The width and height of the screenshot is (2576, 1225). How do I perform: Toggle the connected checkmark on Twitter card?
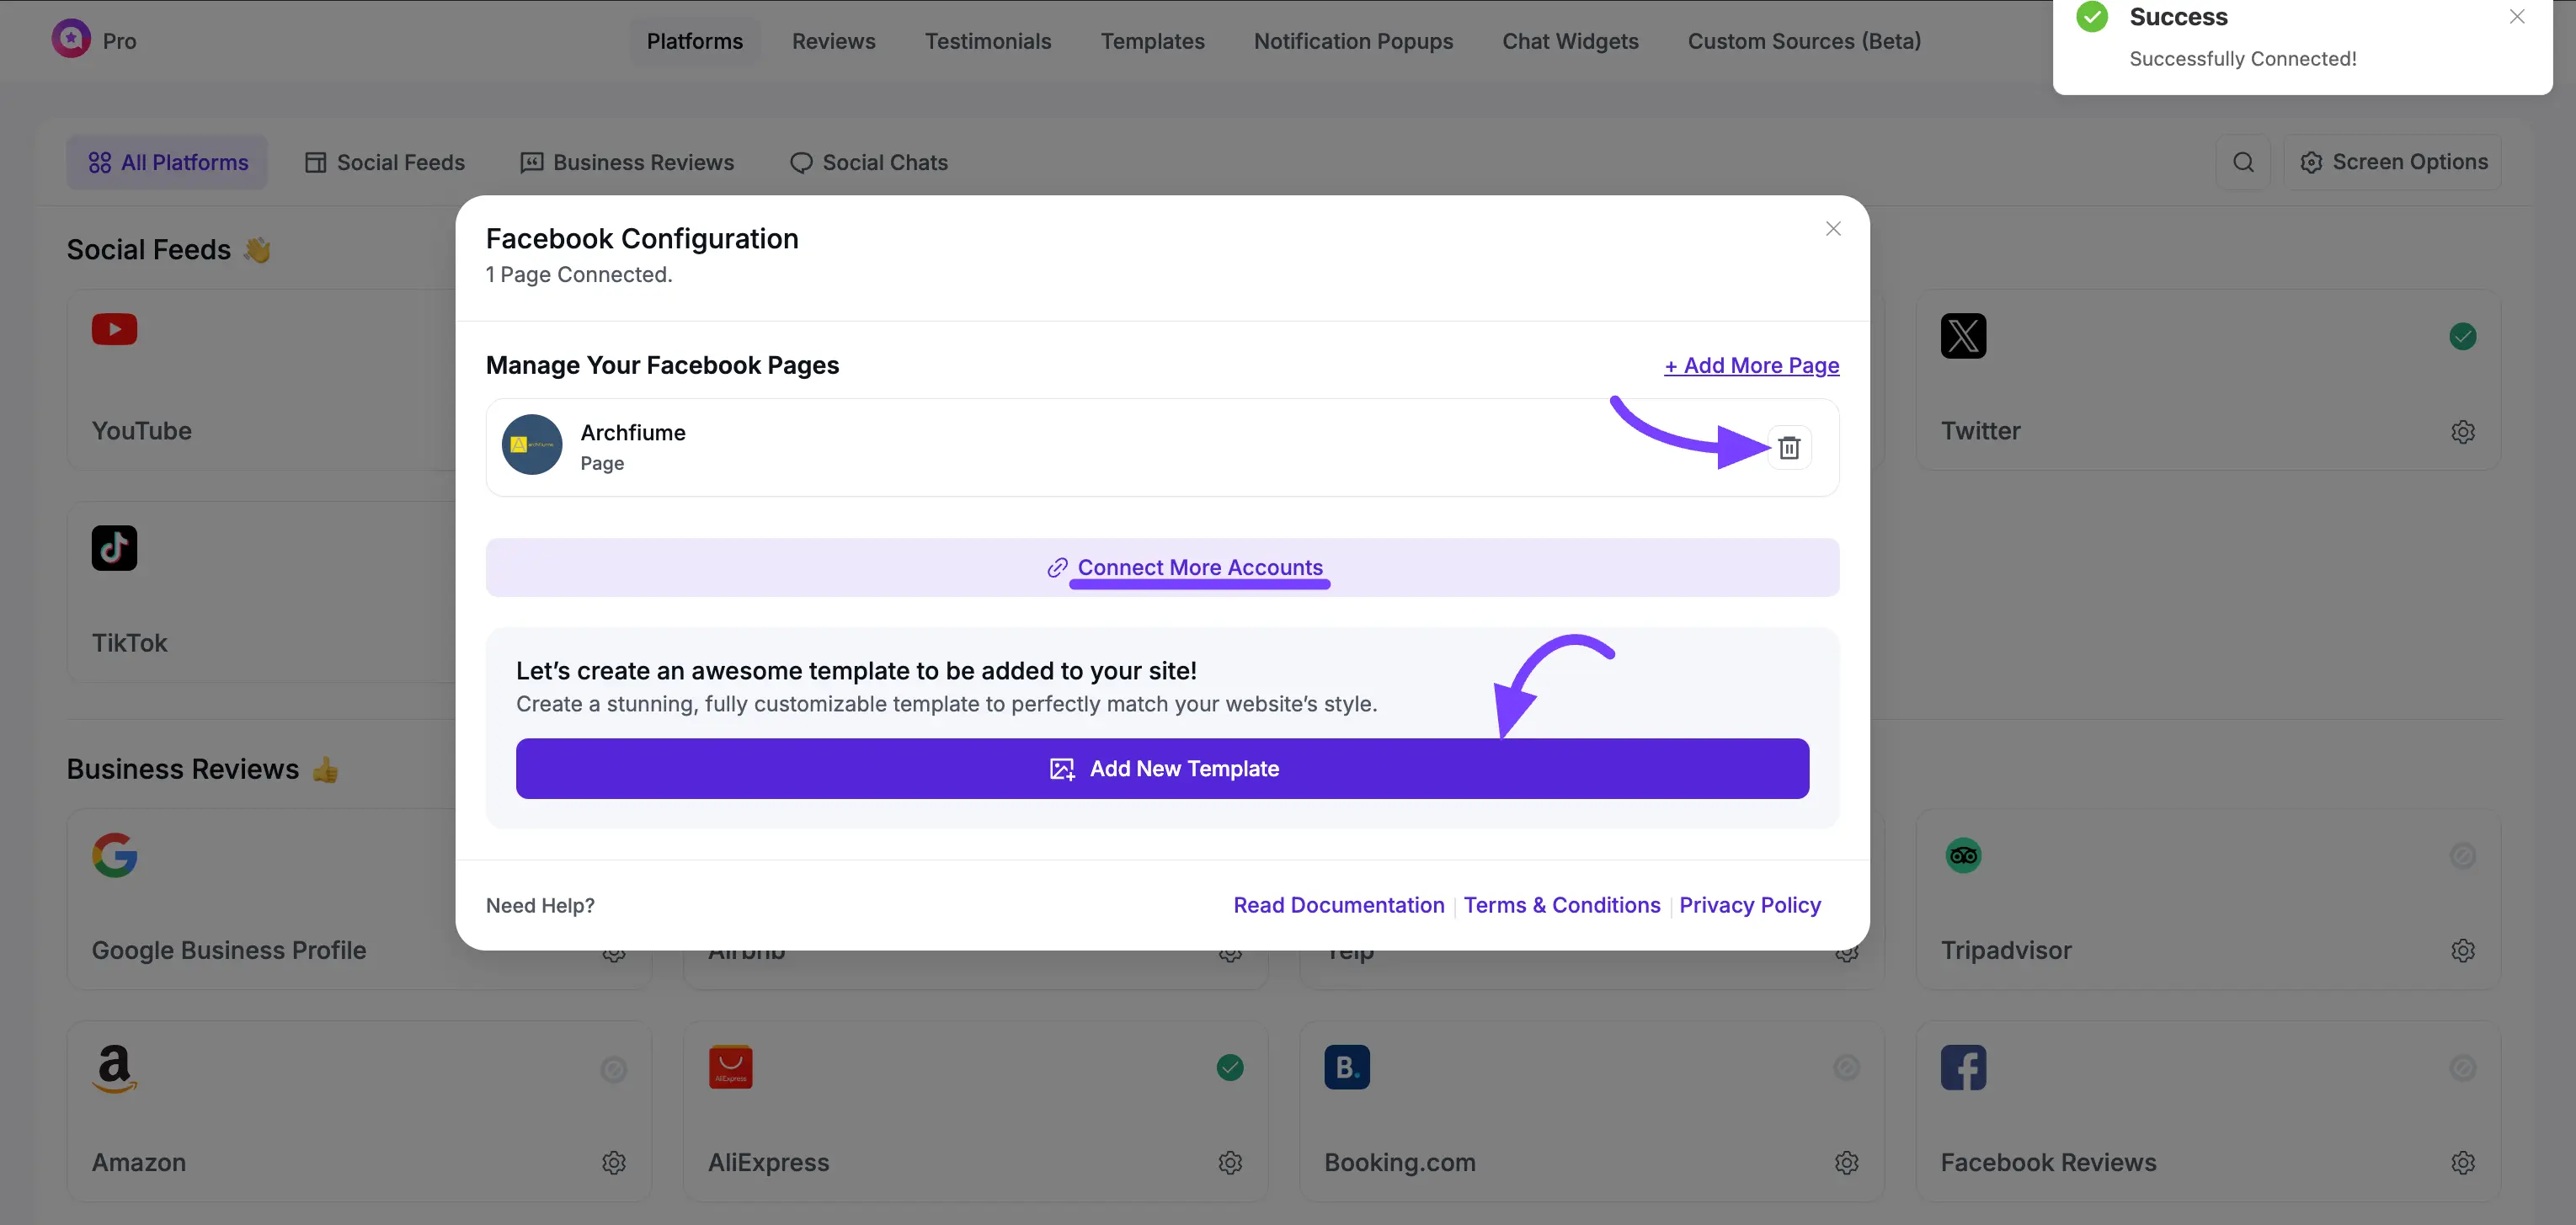point(2463,336)
